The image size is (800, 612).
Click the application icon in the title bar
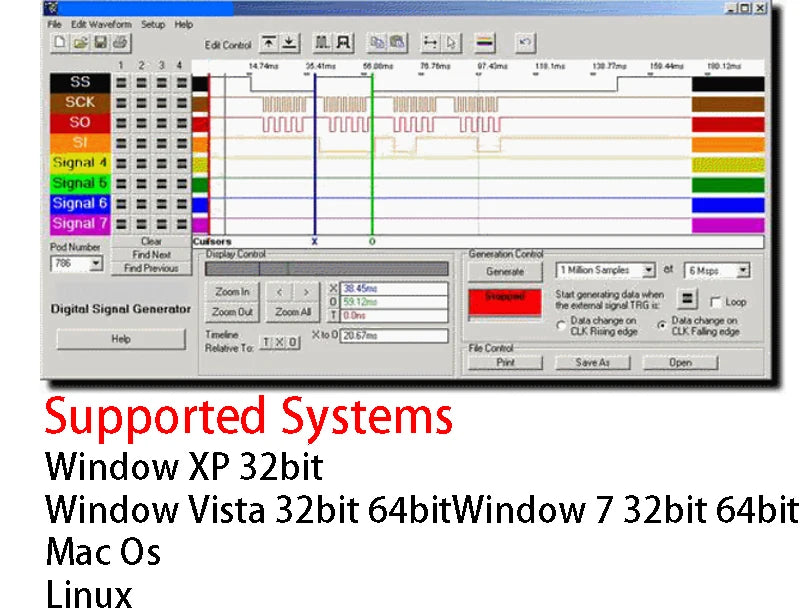[x=51, y=8]
